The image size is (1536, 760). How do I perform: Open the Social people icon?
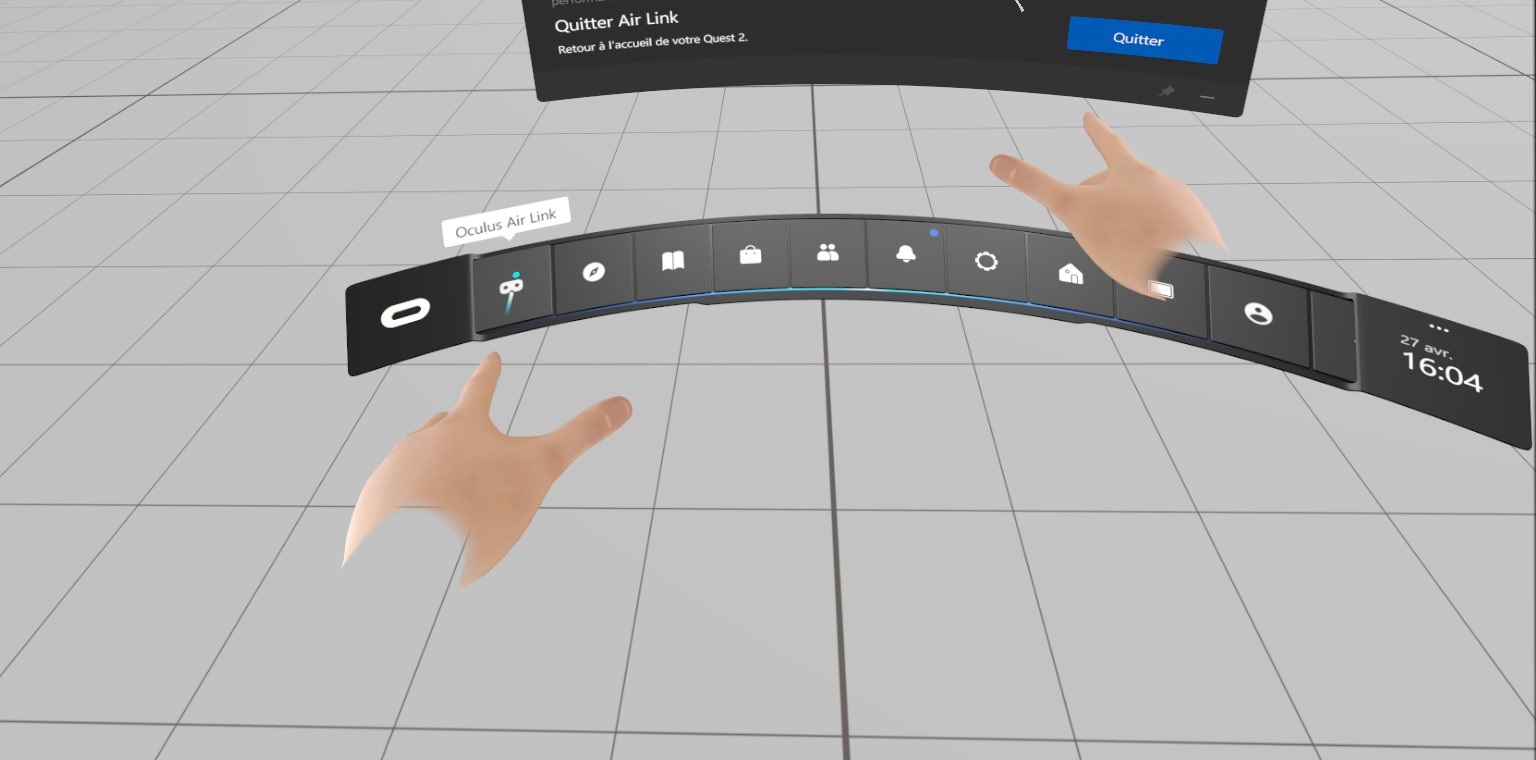[x=828, y=254]
